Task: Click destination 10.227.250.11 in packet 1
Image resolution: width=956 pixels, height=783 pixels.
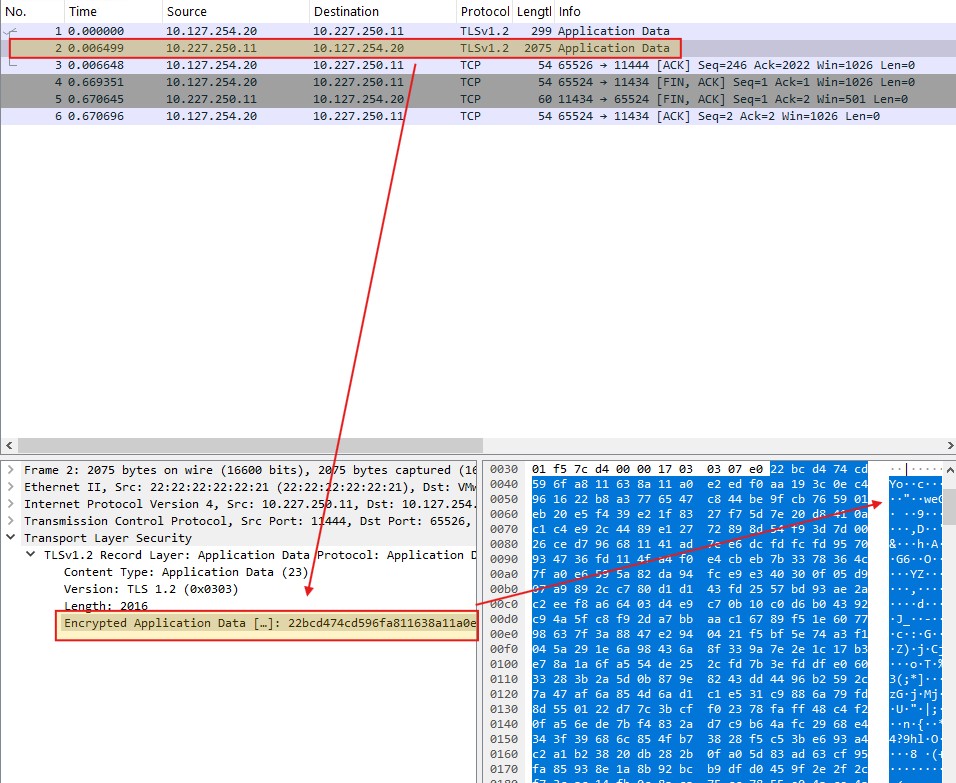Action: 358,31
